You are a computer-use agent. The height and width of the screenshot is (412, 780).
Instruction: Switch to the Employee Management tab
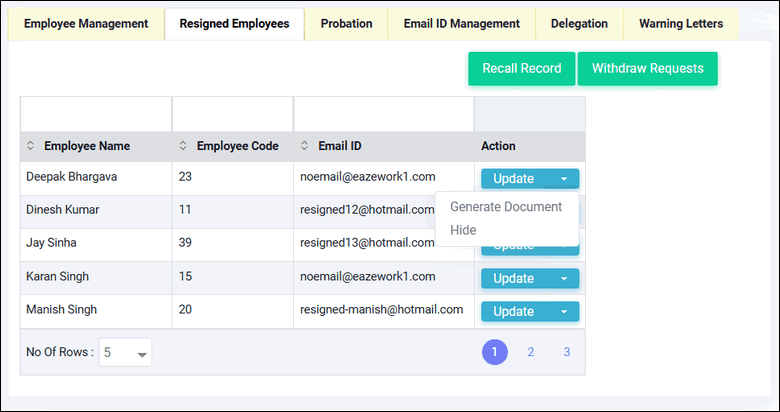[86, 24]
